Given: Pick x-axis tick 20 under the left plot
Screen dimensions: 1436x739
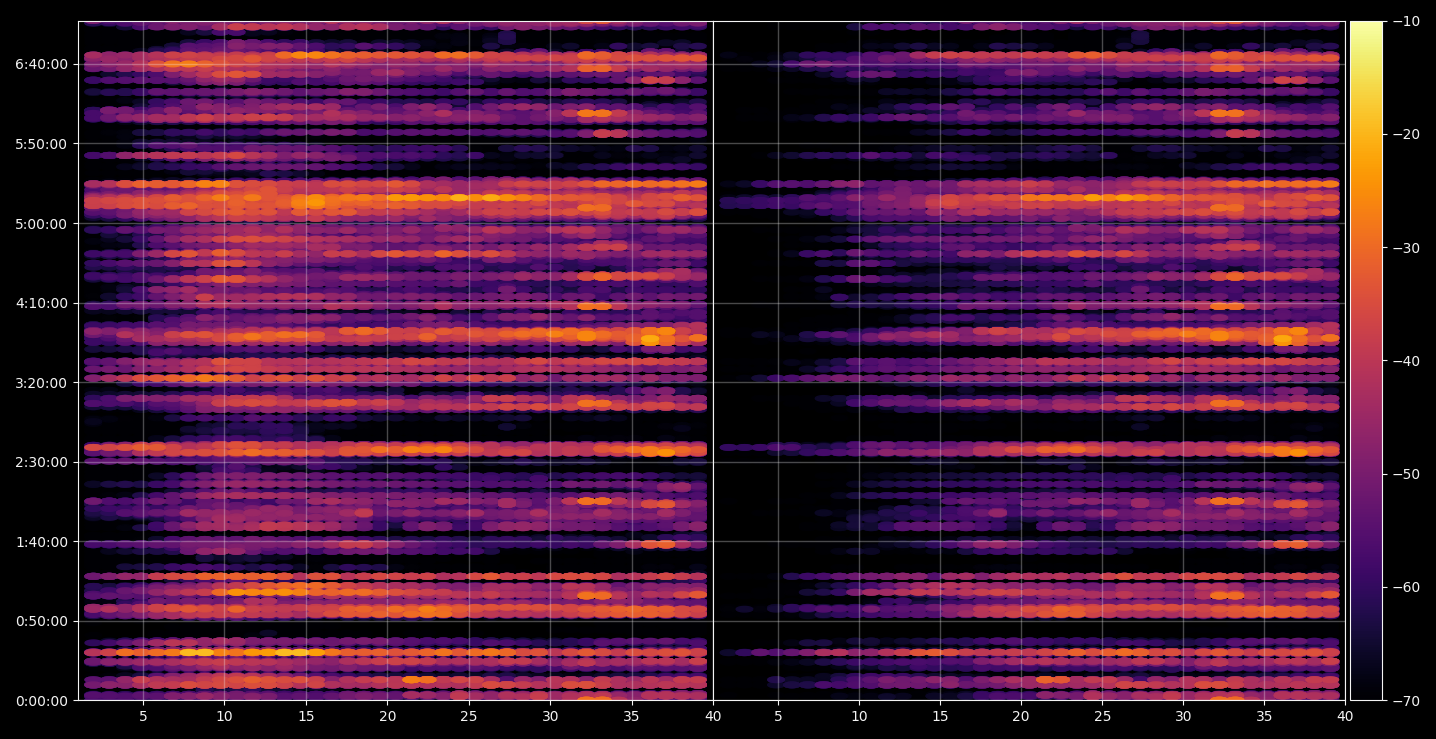Looking at the screenshot, I should [387, 717].
